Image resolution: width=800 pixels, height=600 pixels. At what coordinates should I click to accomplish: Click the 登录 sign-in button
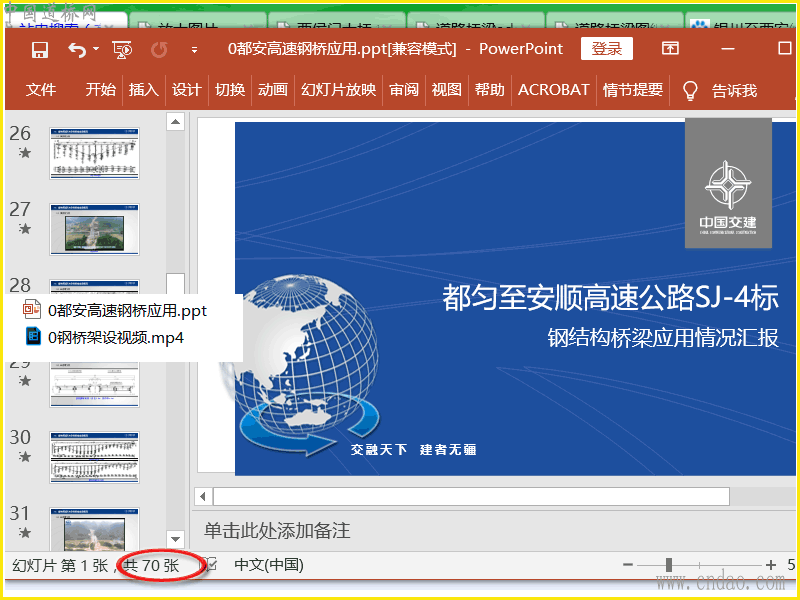click(607, 49)
